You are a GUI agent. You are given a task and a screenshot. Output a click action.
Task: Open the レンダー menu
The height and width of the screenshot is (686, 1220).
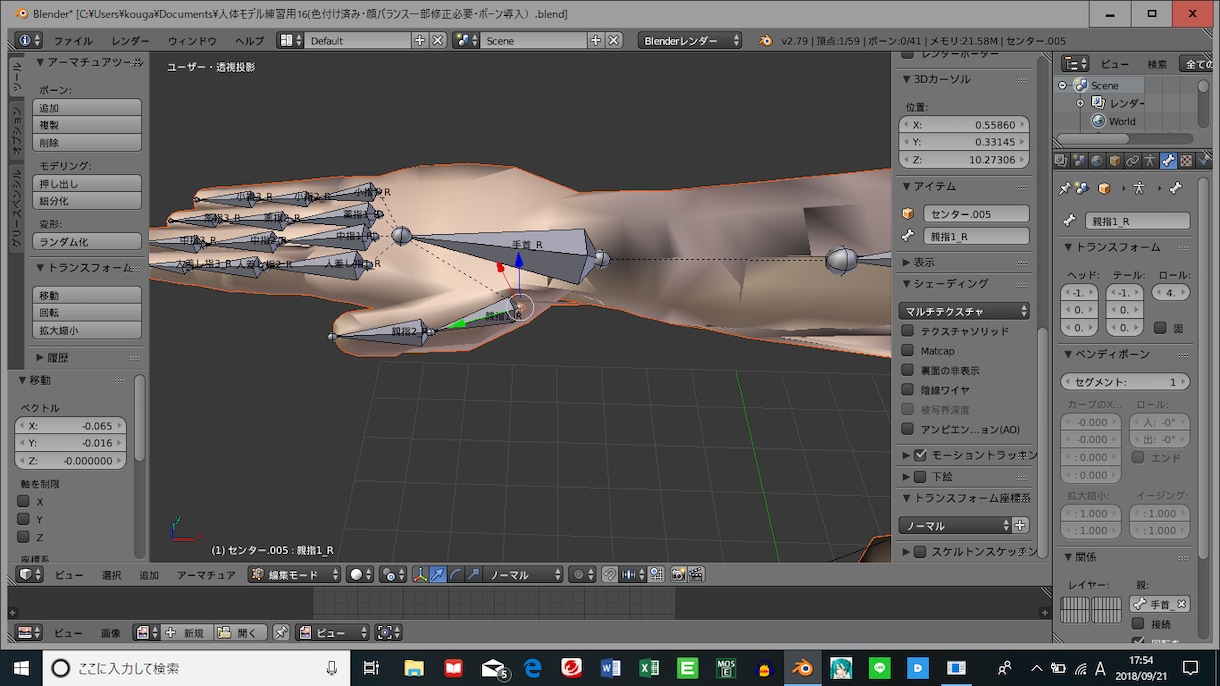(x=131, y=41)
